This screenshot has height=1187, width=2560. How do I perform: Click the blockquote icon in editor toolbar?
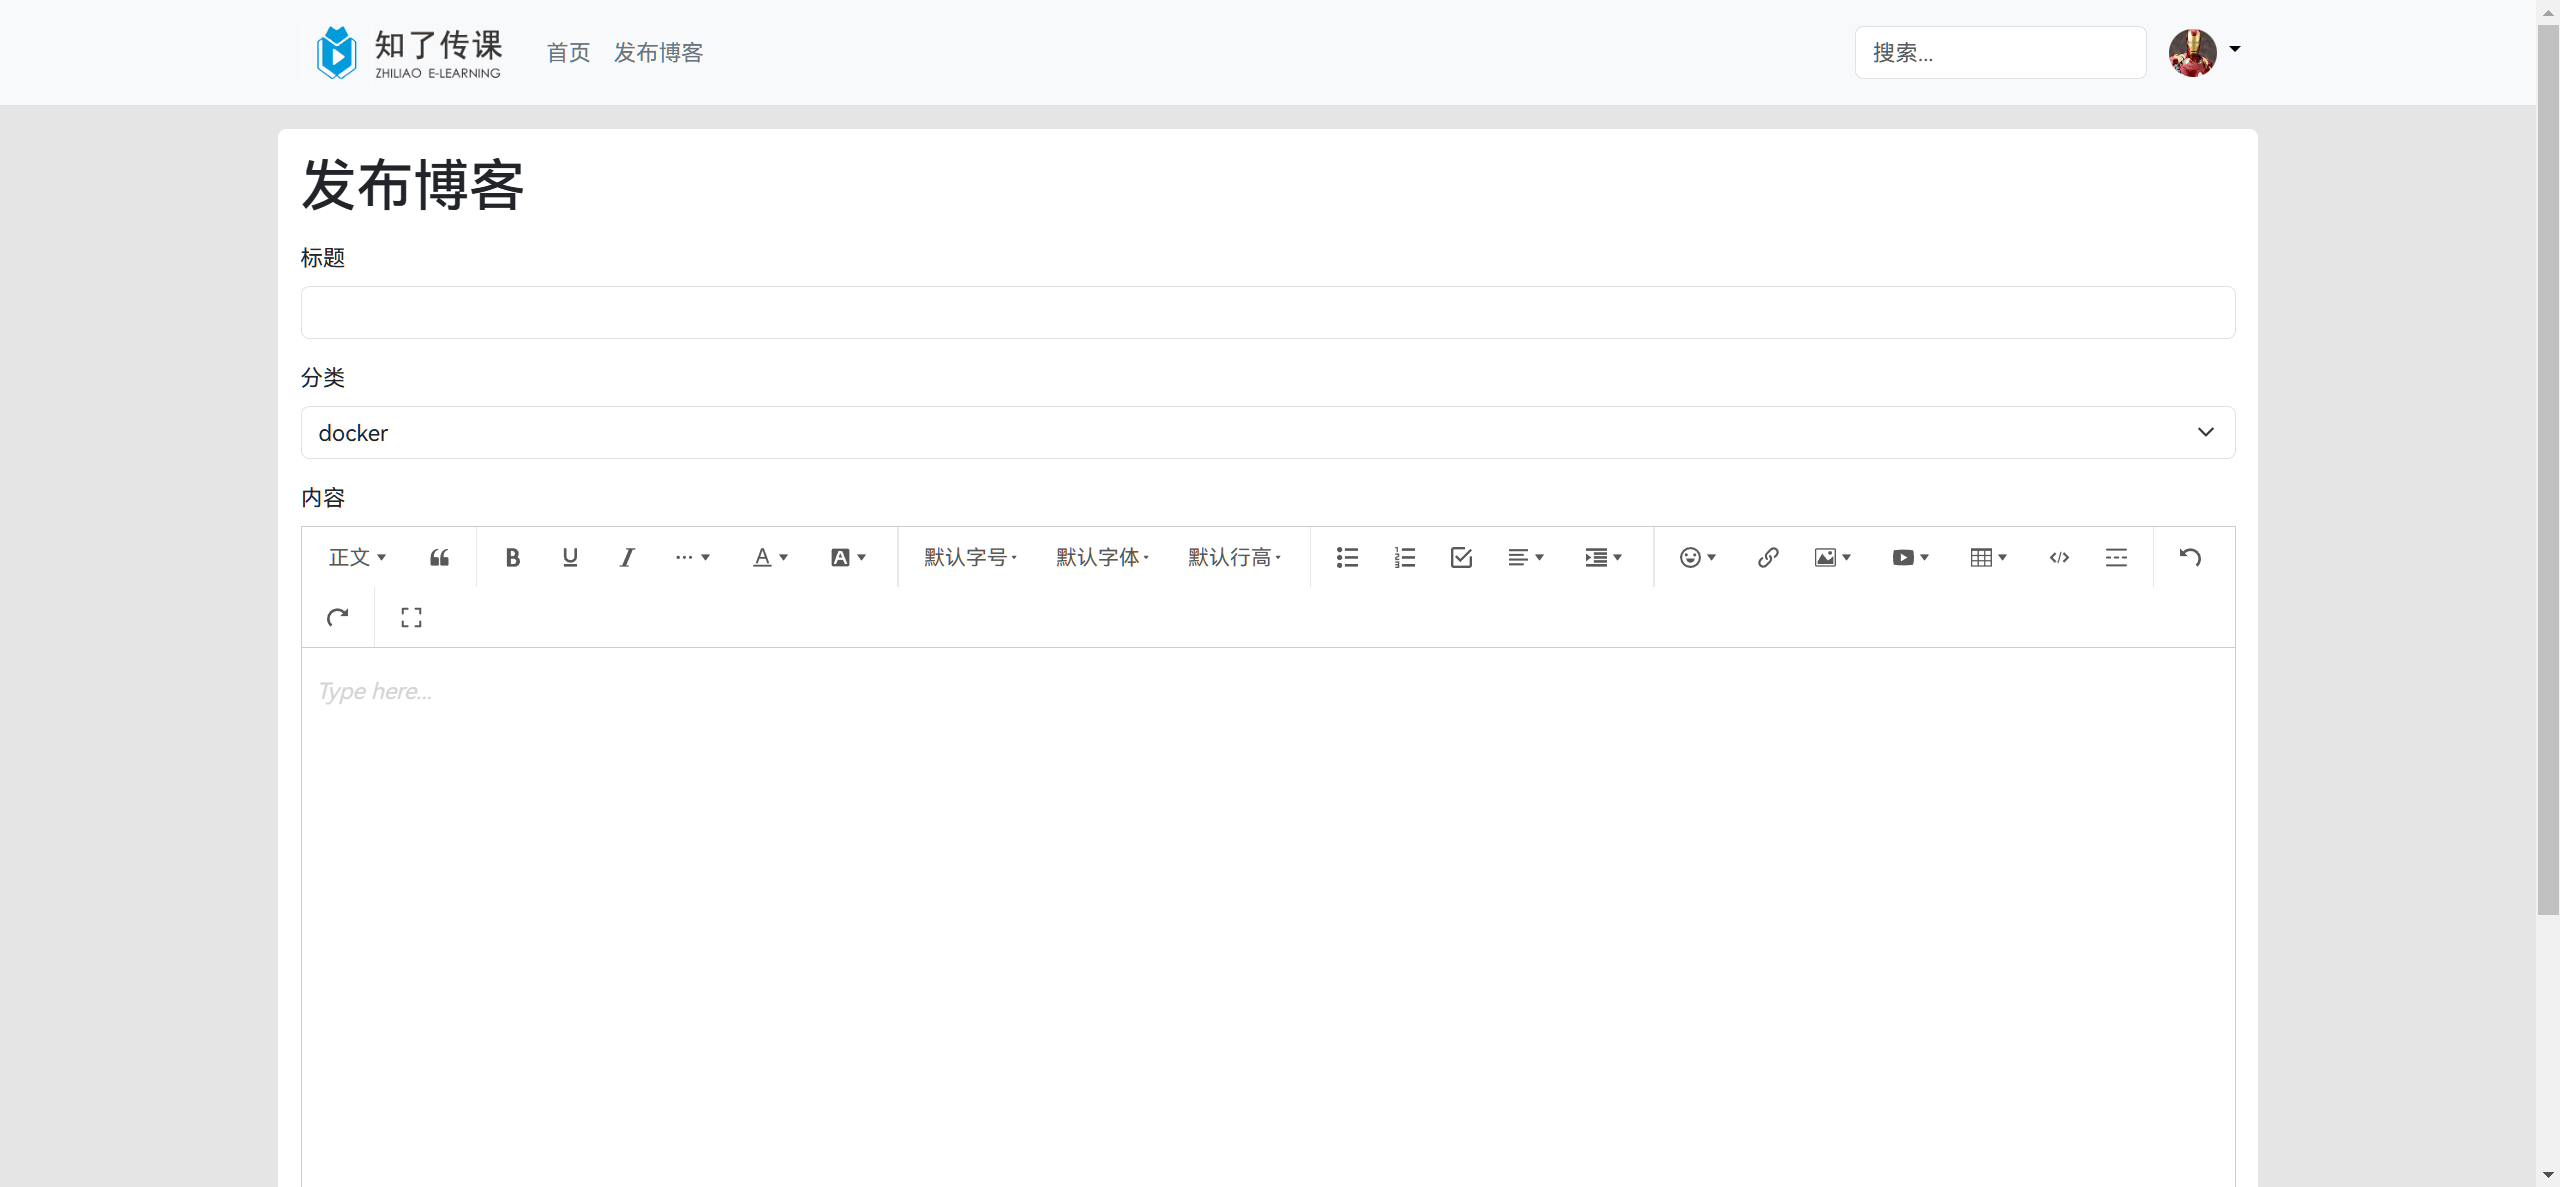(439, 557)
